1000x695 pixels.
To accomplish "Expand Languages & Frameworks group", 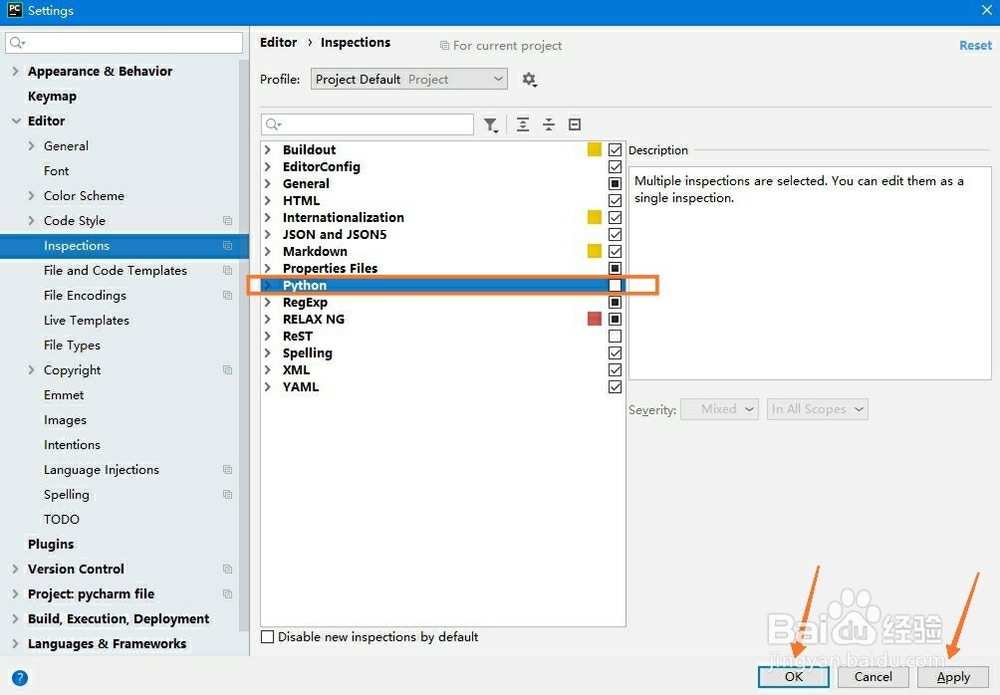I will 15,643.
